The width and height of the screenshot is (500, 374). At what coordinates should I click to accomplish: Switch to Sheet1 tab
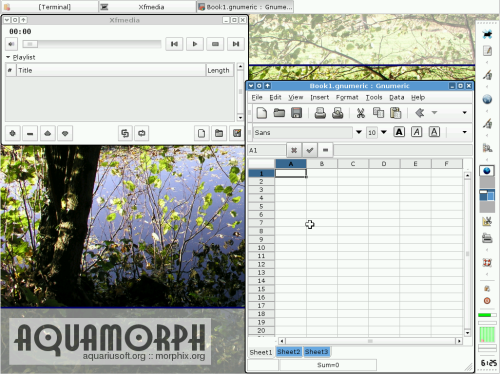tap(261, 352)
